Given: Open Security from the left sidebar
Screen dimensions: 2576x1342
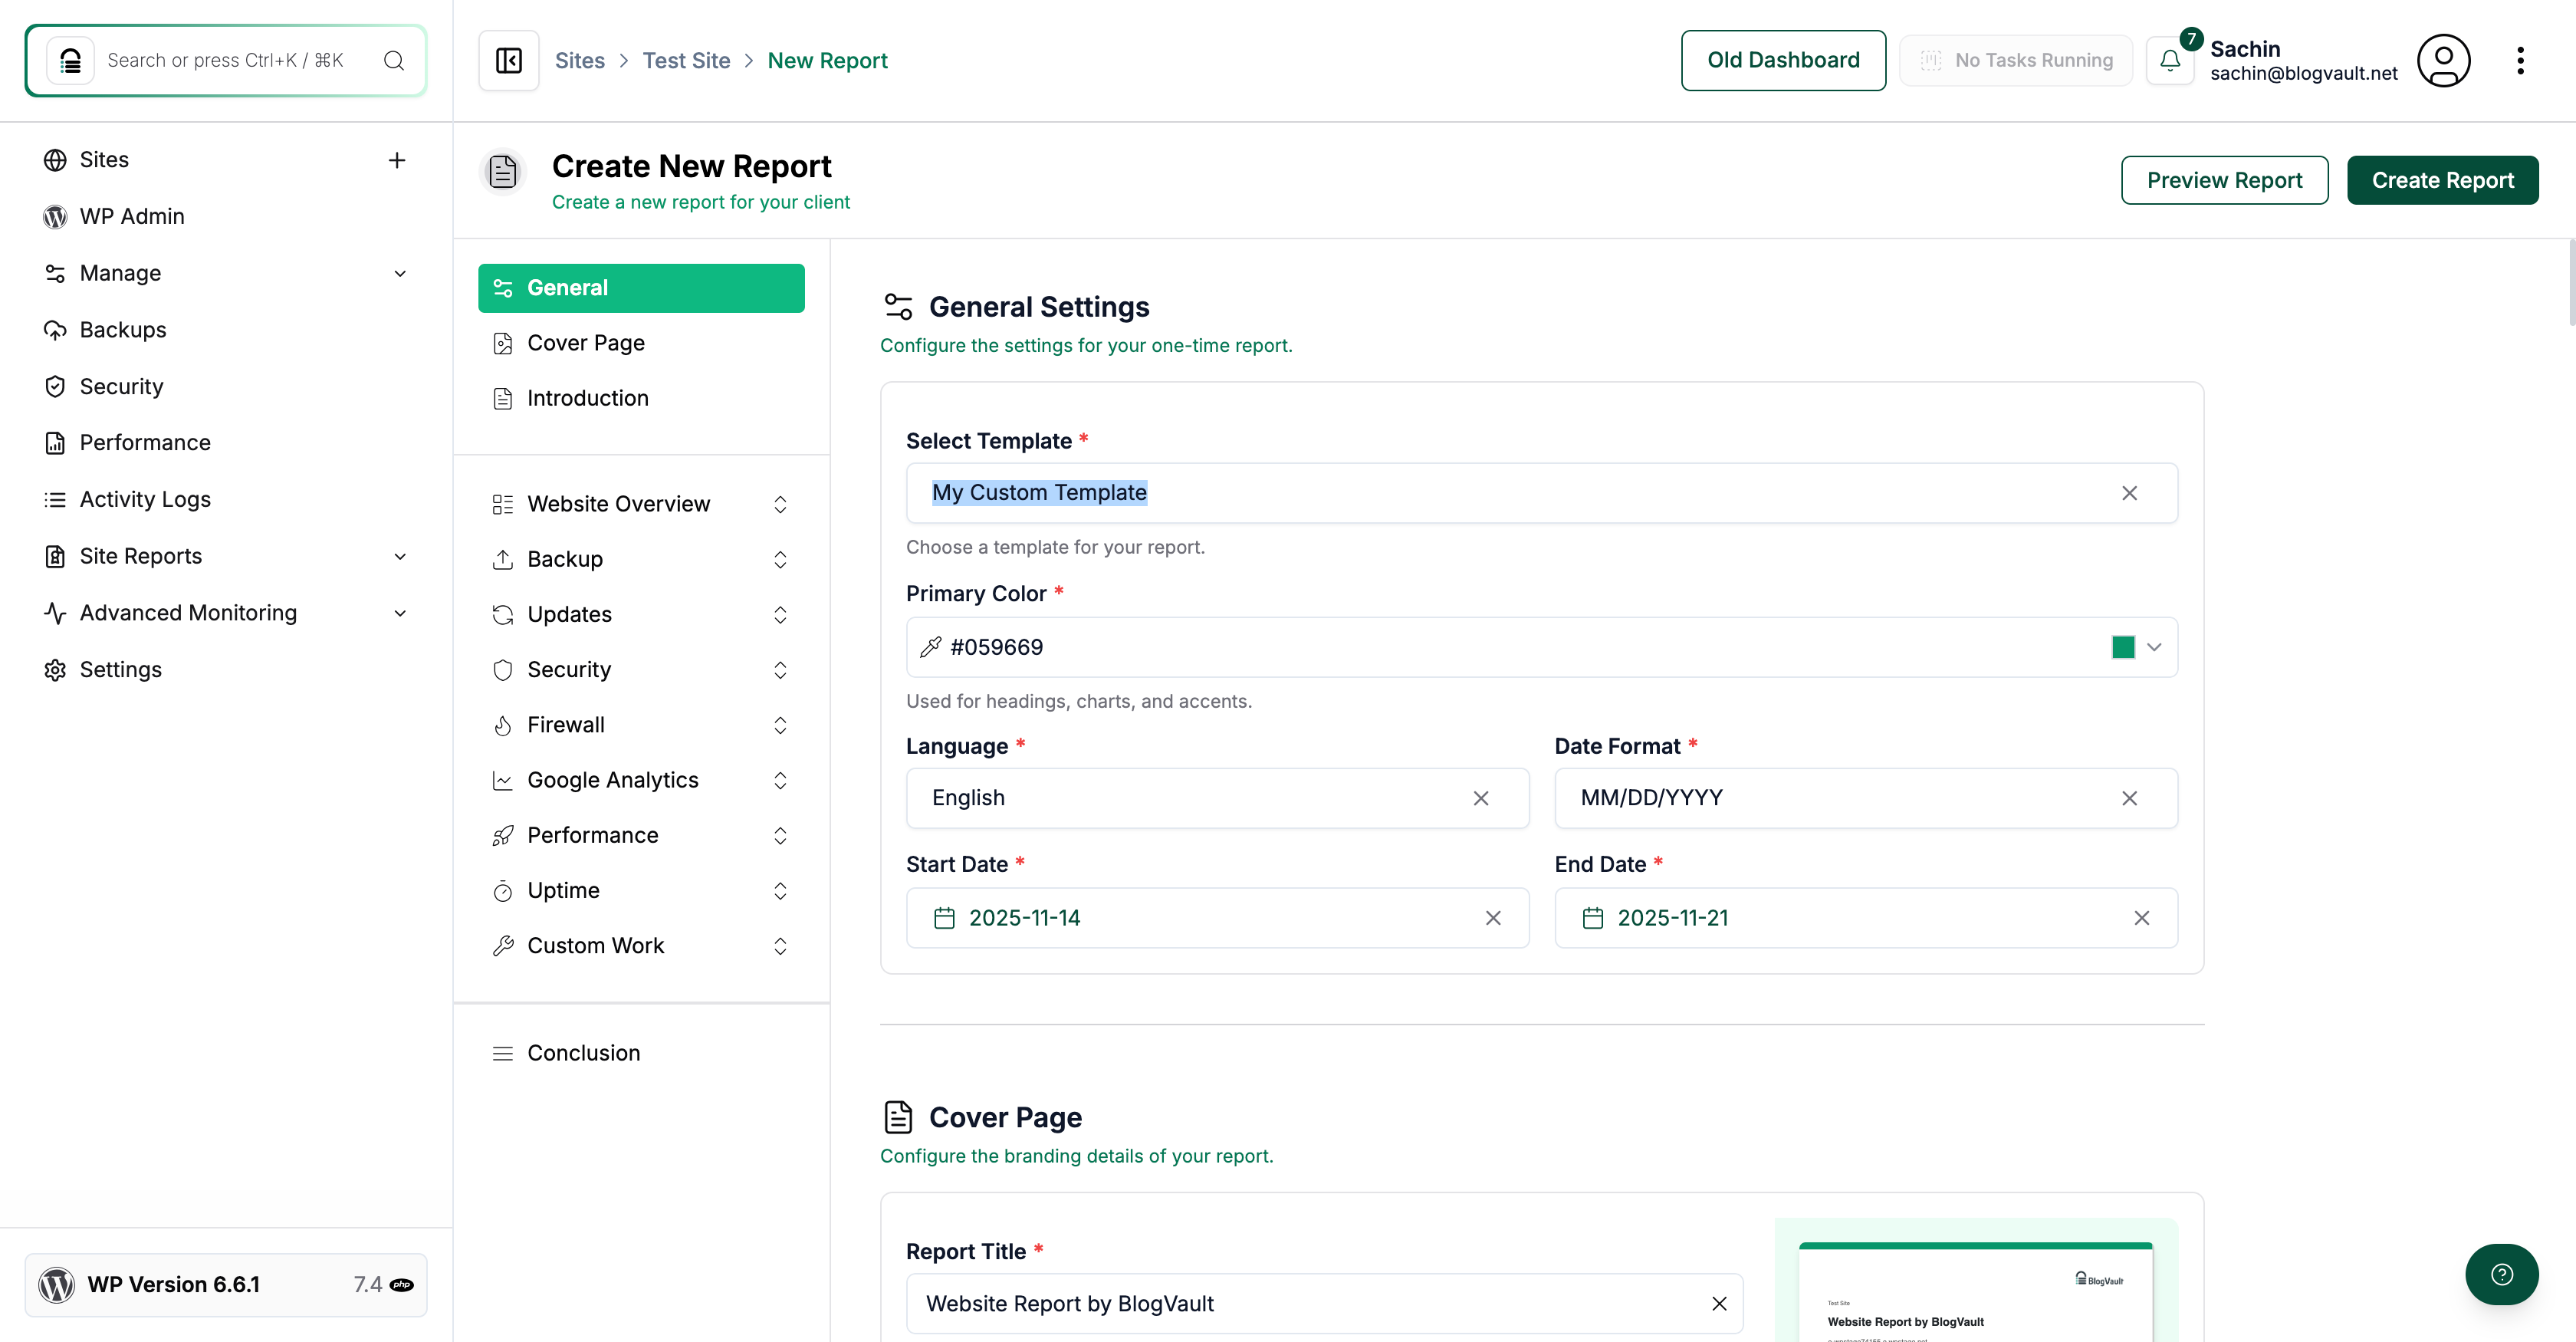Looking at the screenshot, I should [x=120, y=386].
